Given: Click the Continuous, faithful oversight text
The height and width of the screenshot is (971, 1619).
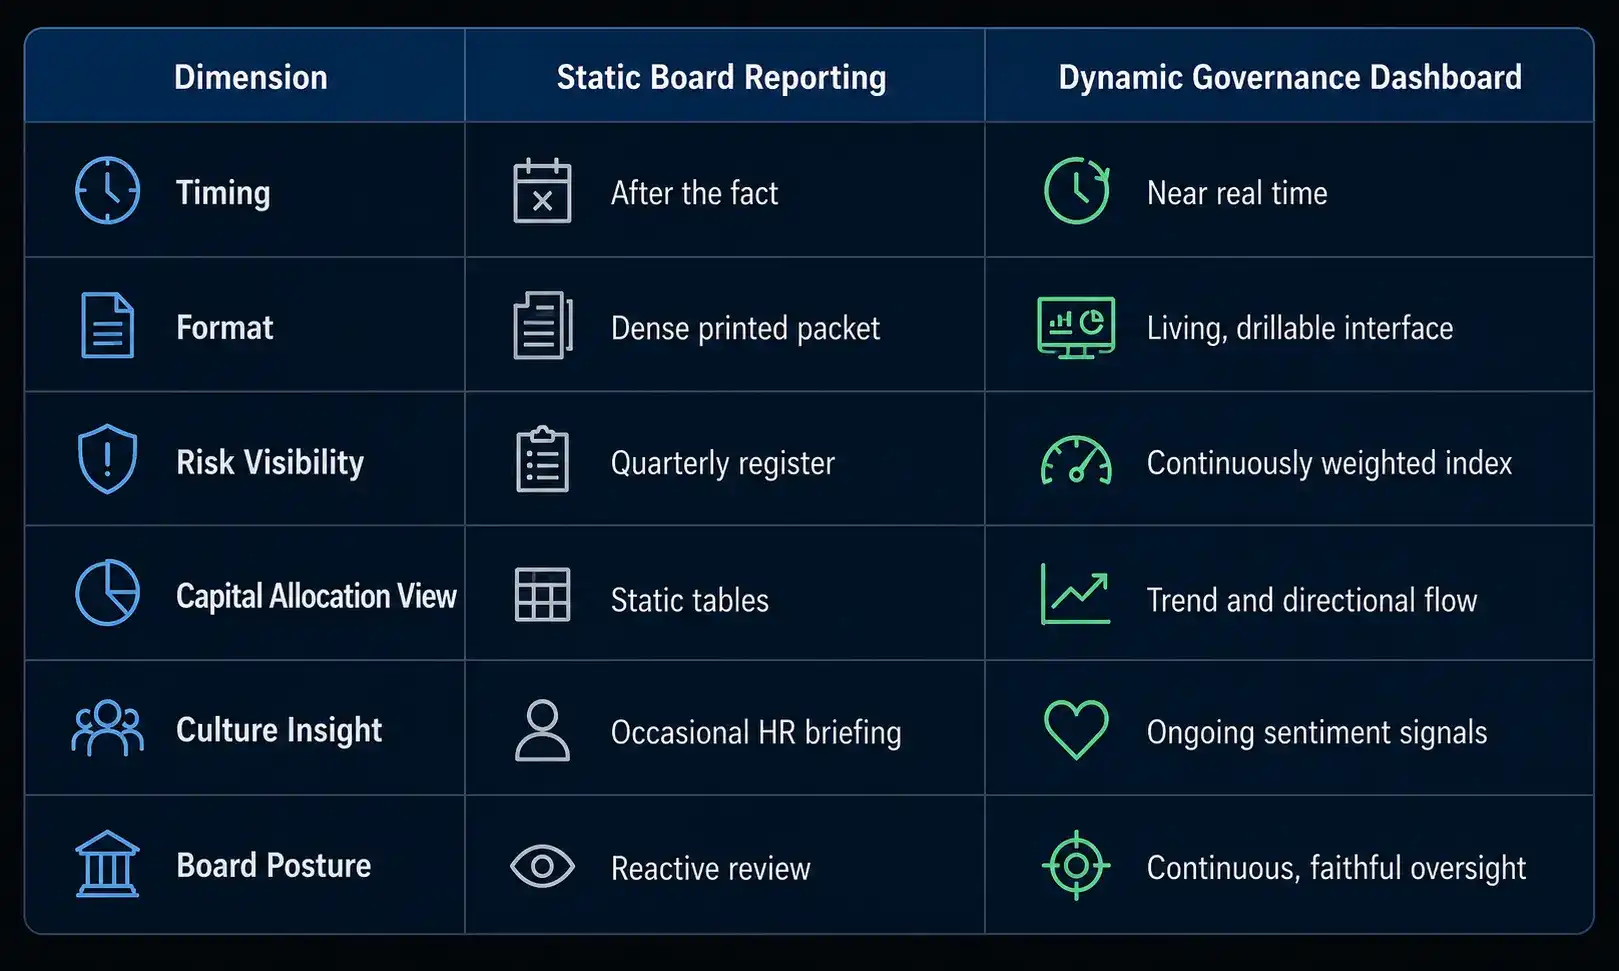Looking at the screenshot, I should [1336, 868].
